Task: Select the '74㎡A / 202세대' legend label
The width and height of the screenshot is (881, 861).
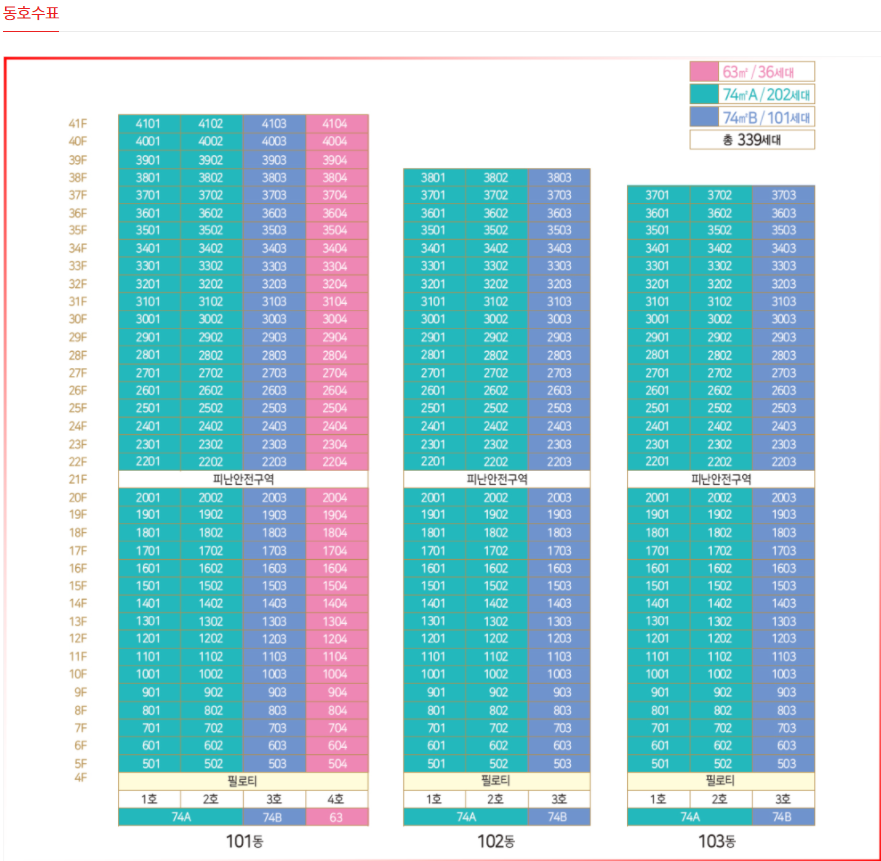Action: (x=766, y=94)
